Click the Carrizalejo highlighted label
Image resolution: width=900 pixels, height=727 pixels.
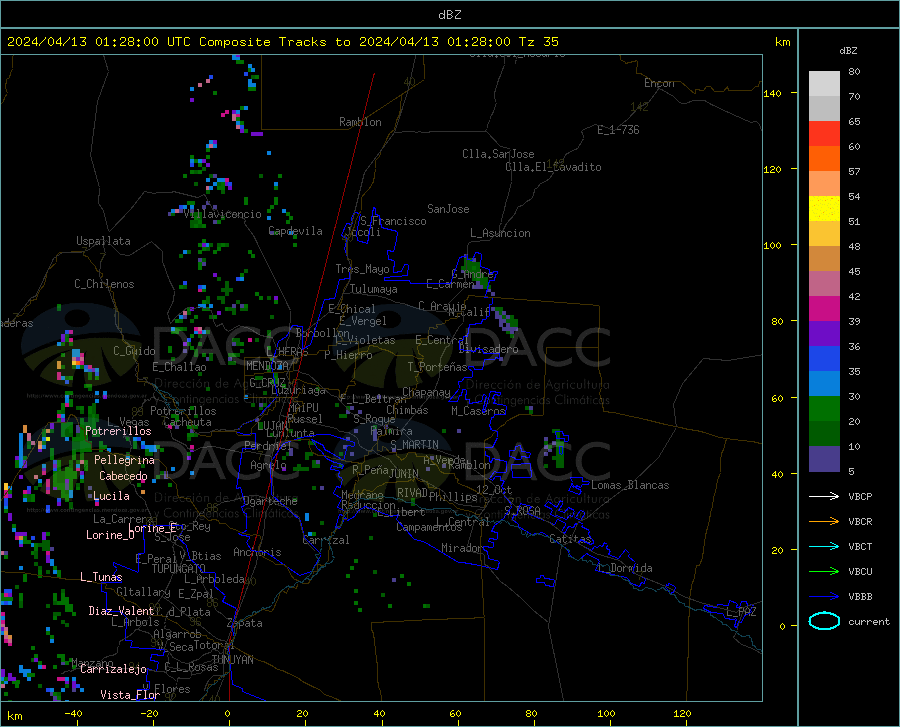tap(113, 669)
